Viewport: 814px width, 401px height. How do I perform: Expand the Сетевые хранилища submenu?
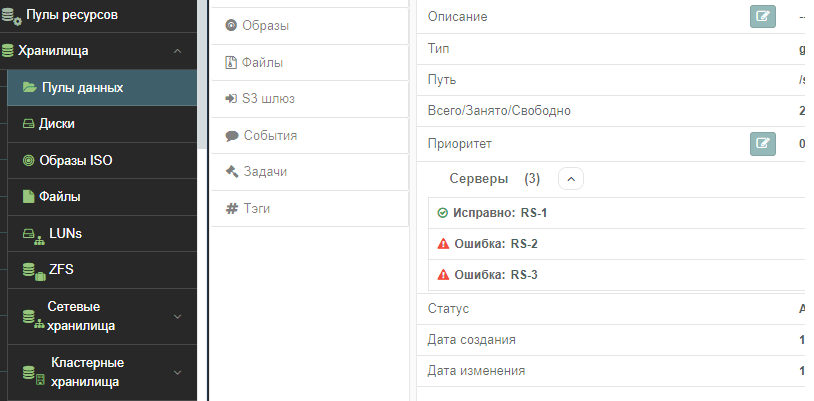click(177, 316)
